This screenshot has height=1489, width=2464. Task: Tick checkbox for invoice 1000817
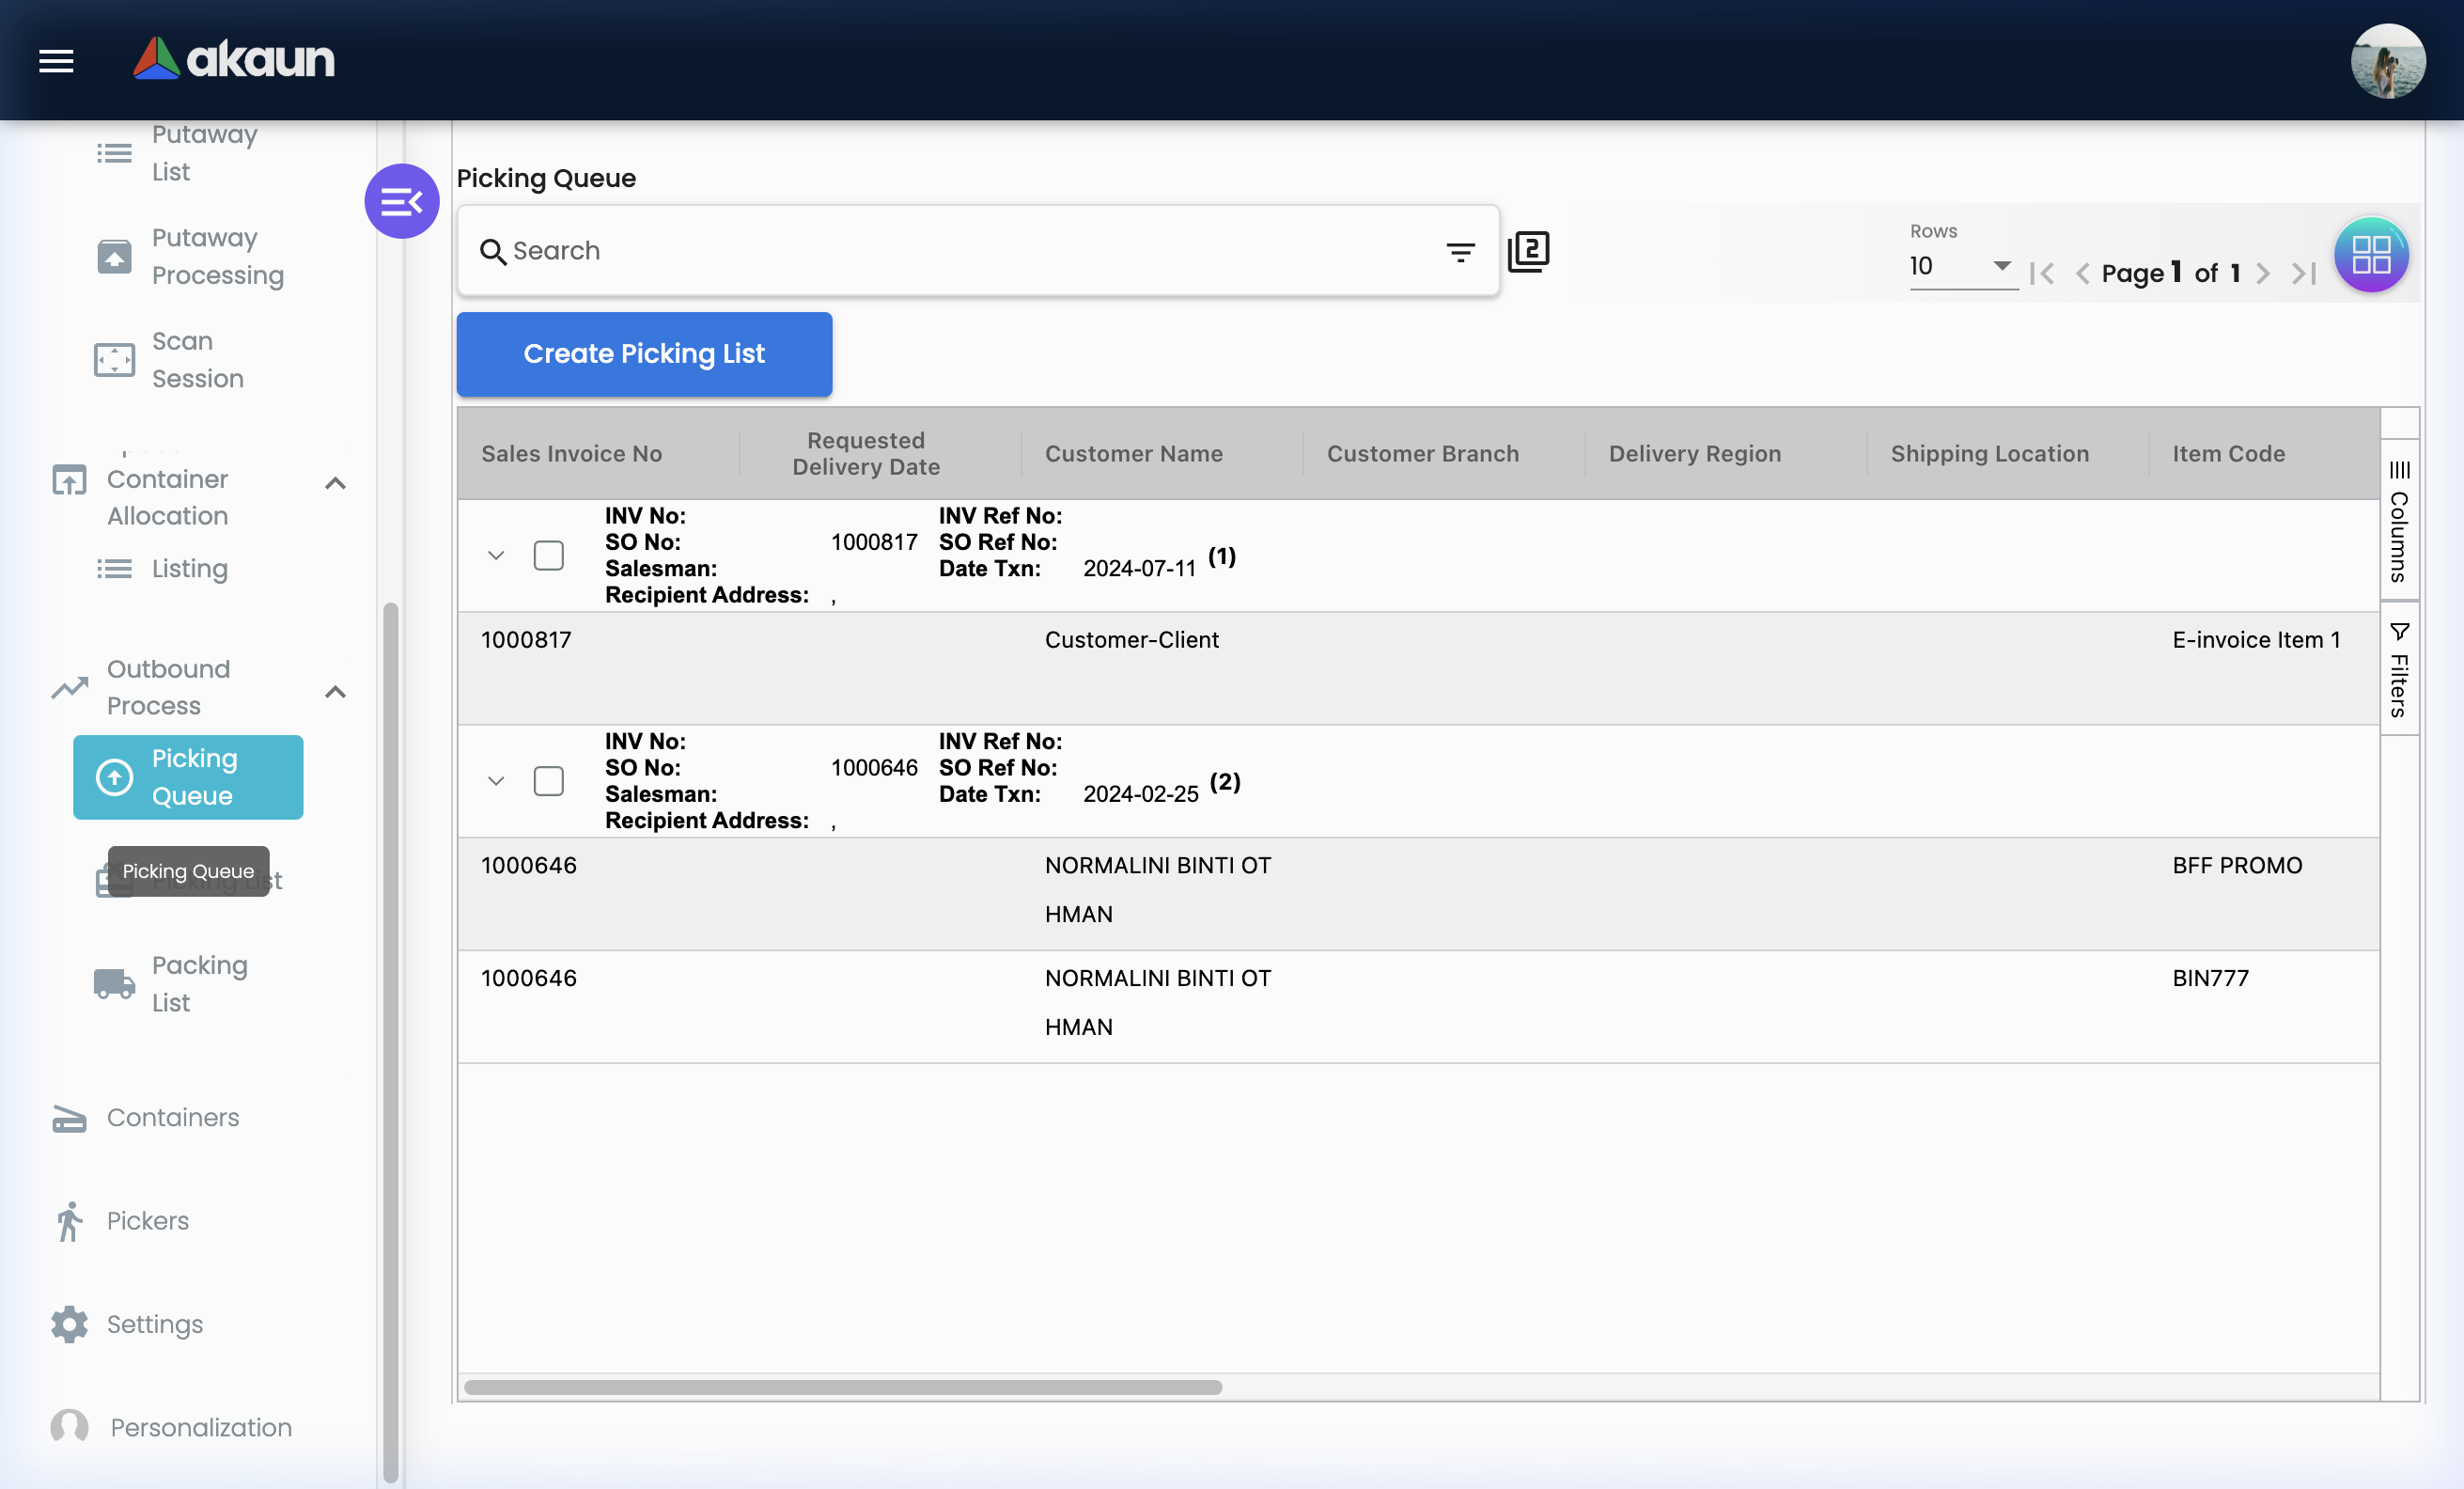(549, 555)
